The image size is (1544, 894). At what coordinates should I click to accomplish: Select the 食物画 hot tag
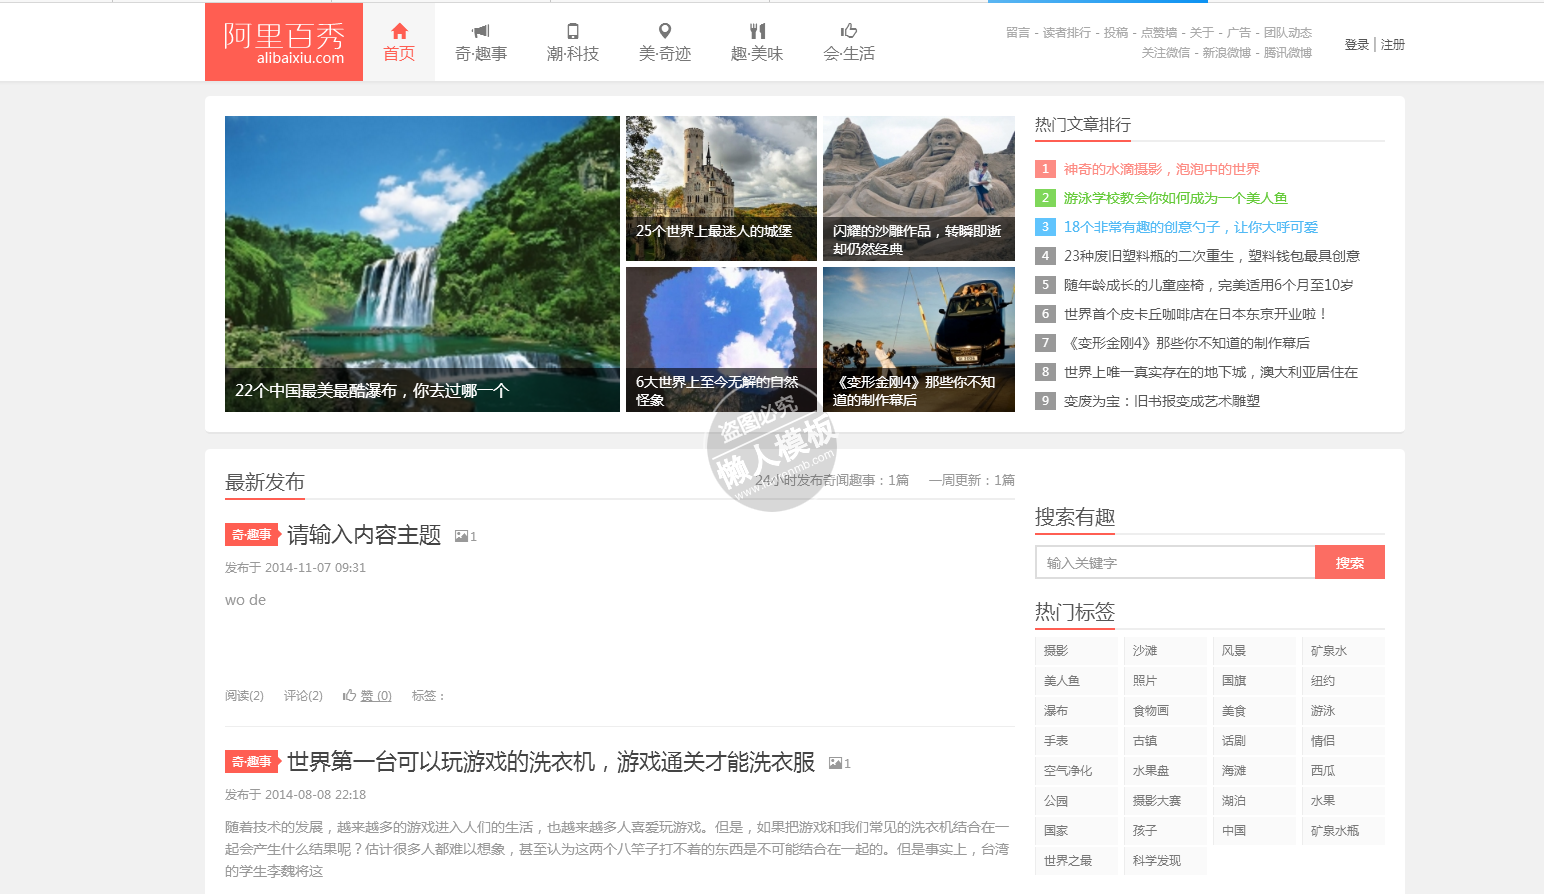click(1166, 711)
